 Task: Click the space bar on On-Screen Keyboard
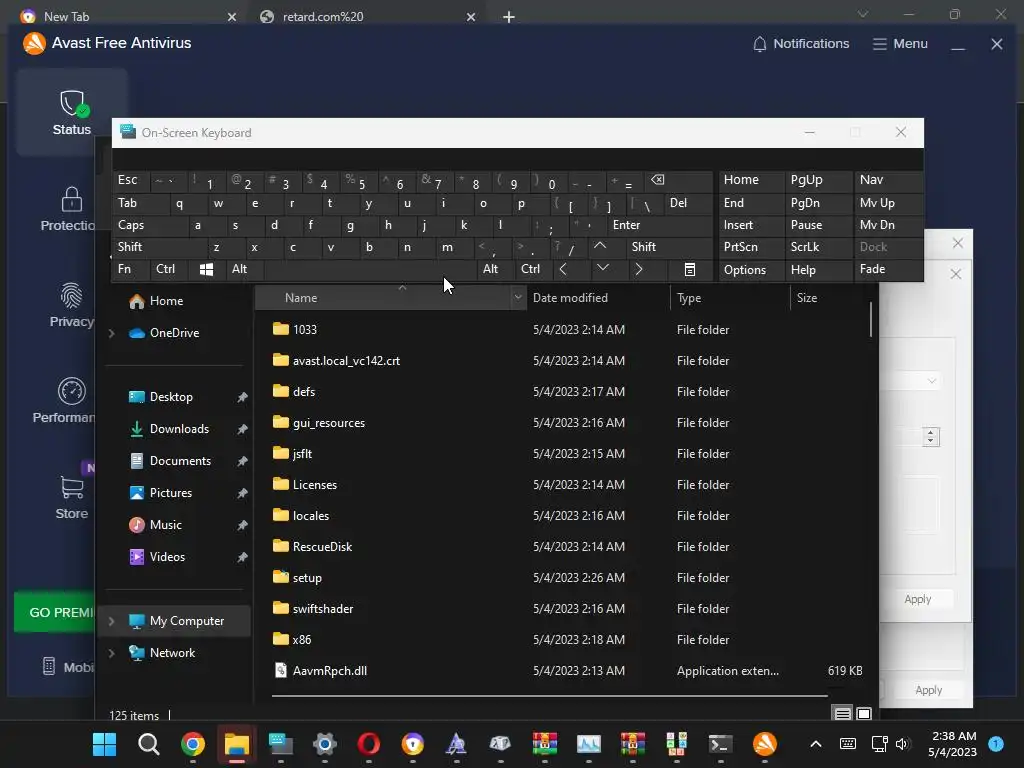pyautogui.click(x=370, y=269)
